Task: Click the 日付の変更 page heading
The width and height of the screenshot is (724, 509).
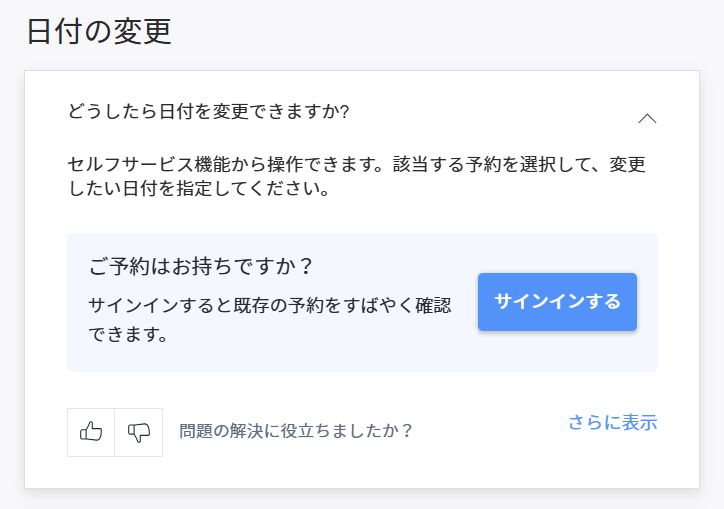Action: pos(99,31)
